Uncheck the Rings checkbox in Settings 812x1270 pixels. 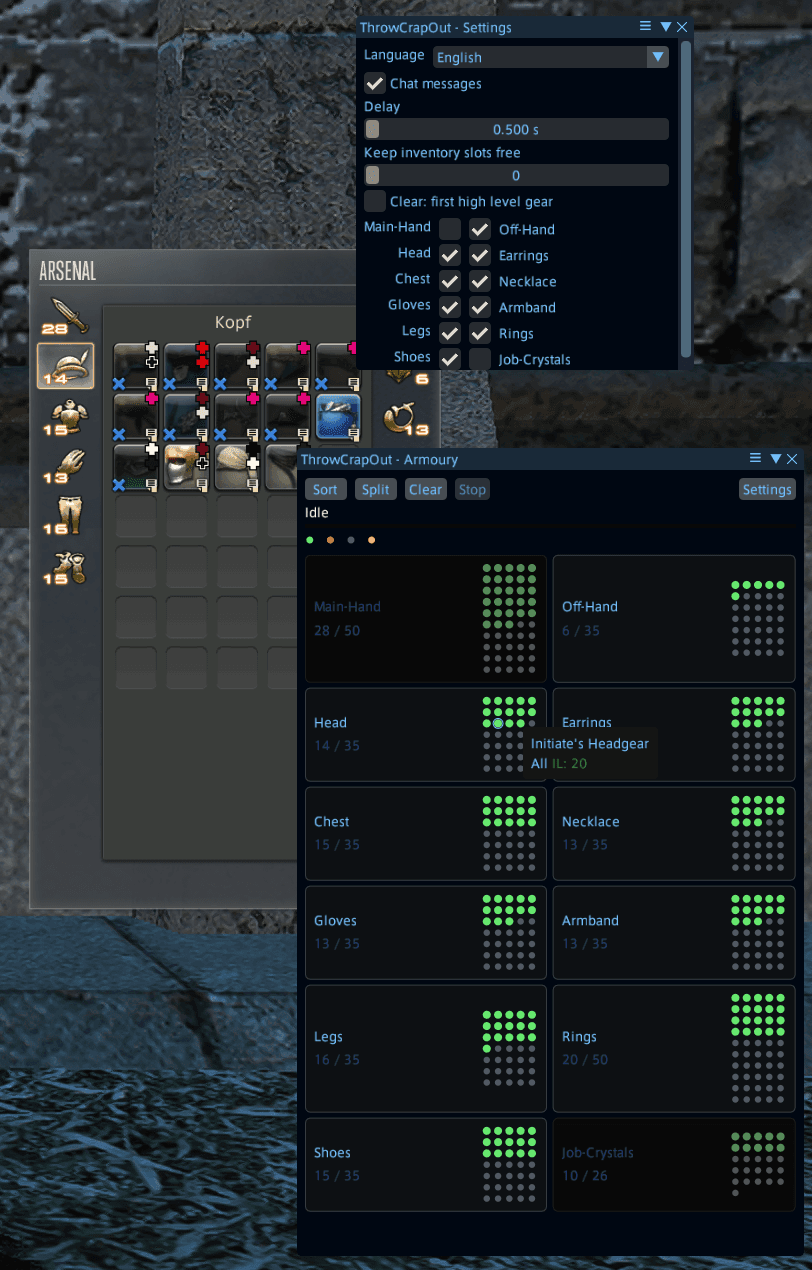pos(480,333)
